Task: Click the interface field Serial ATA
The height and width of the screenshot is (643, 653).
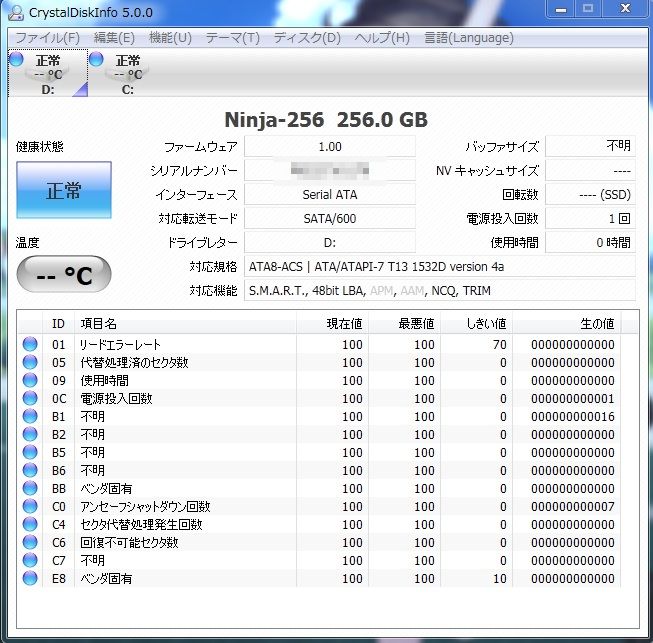Action: click(x=329, y=194)
